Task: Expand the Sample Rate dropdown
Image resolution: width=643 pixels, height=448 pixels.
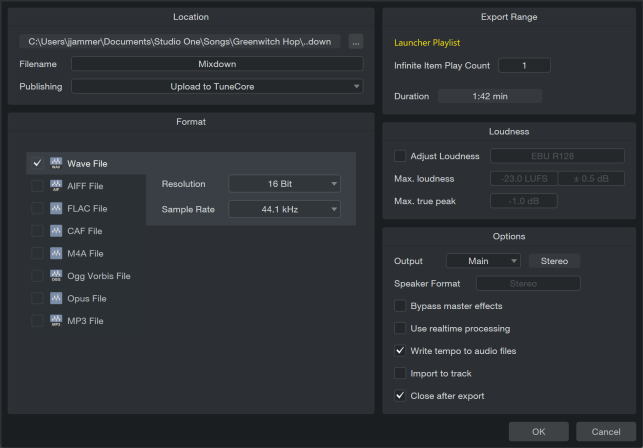Action: pyautogui.click(x=284, y=209)
